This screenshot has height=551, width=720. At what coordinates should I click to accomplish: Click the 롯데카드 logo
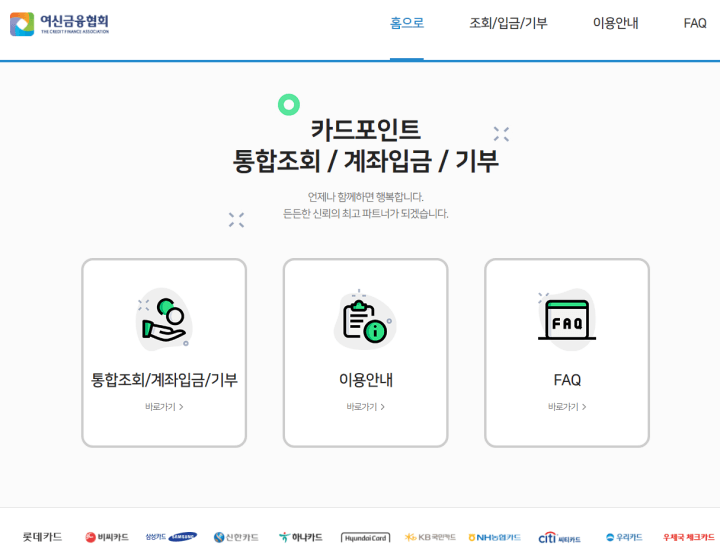pos(42,537)
